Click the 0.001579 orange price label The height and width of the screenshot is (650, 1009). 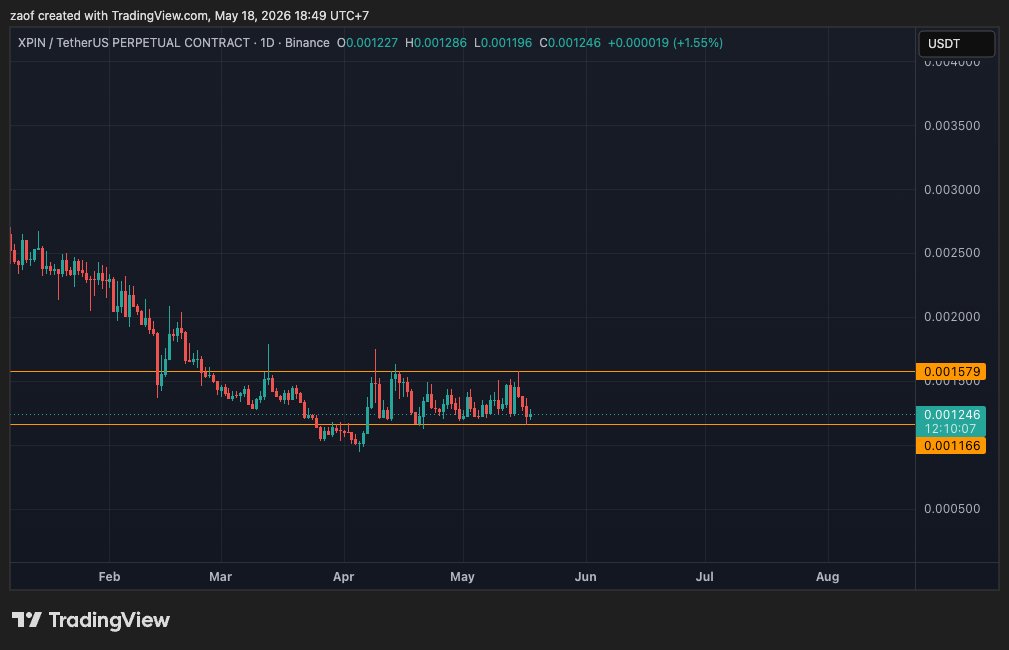tap(951, 371)
